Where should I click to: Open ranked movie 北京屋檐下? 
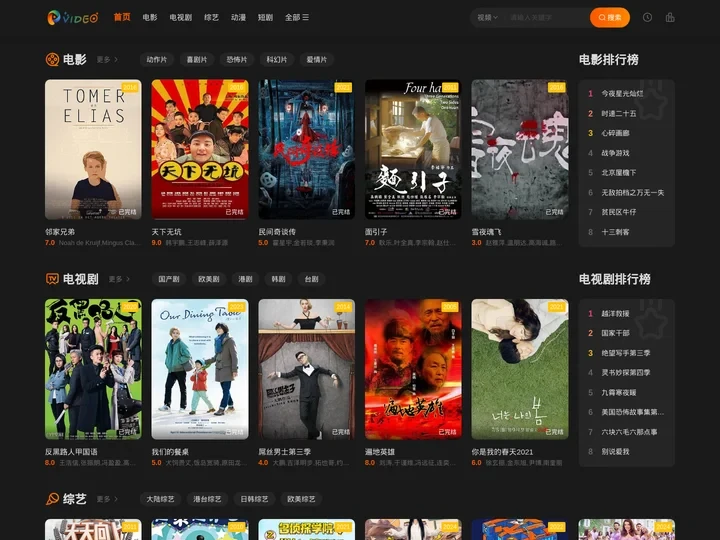(x=619, y=173)
